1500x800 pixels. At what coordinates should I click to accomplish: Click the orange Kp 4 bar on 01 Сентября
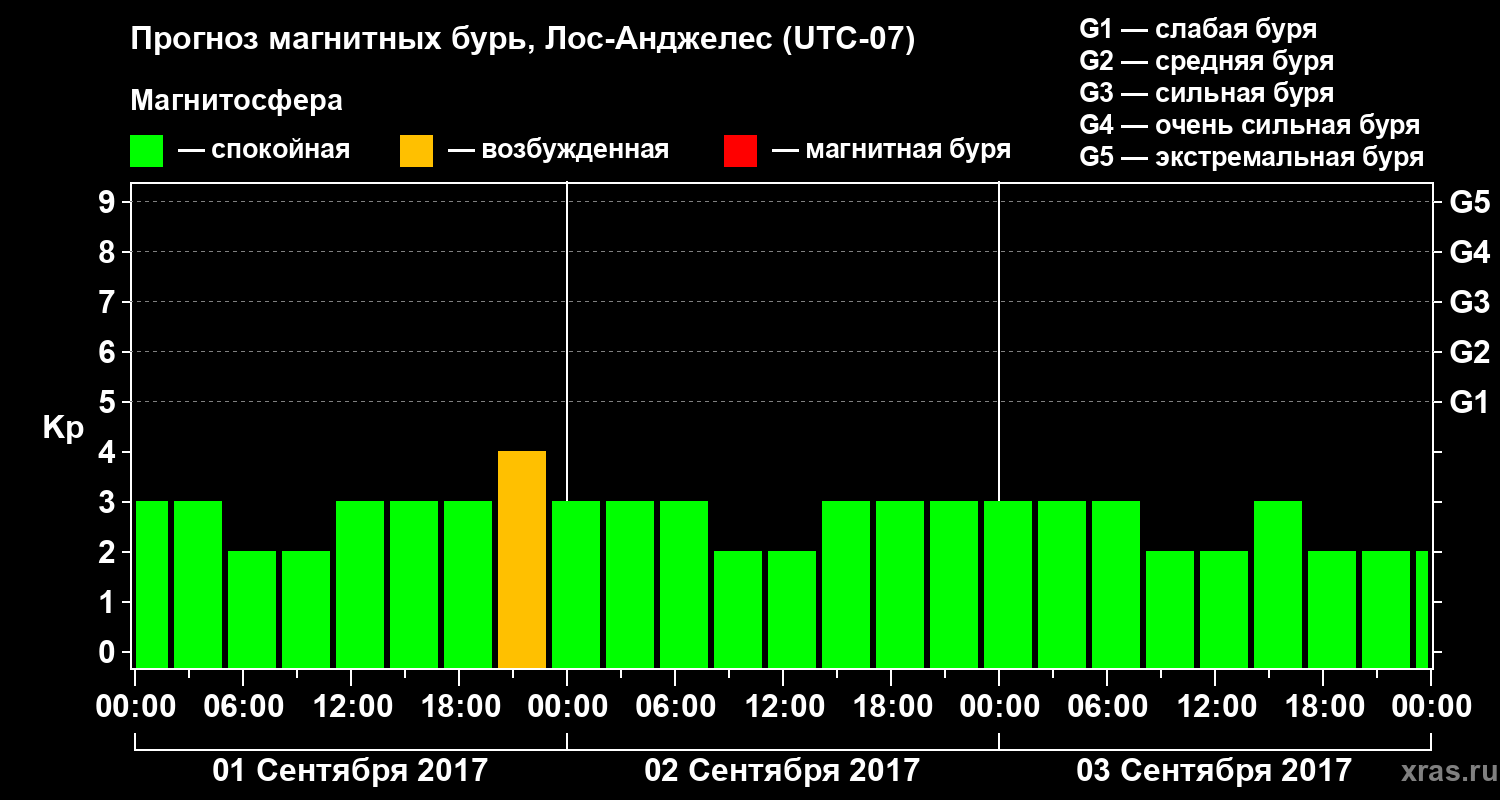[x=522, y=559]
